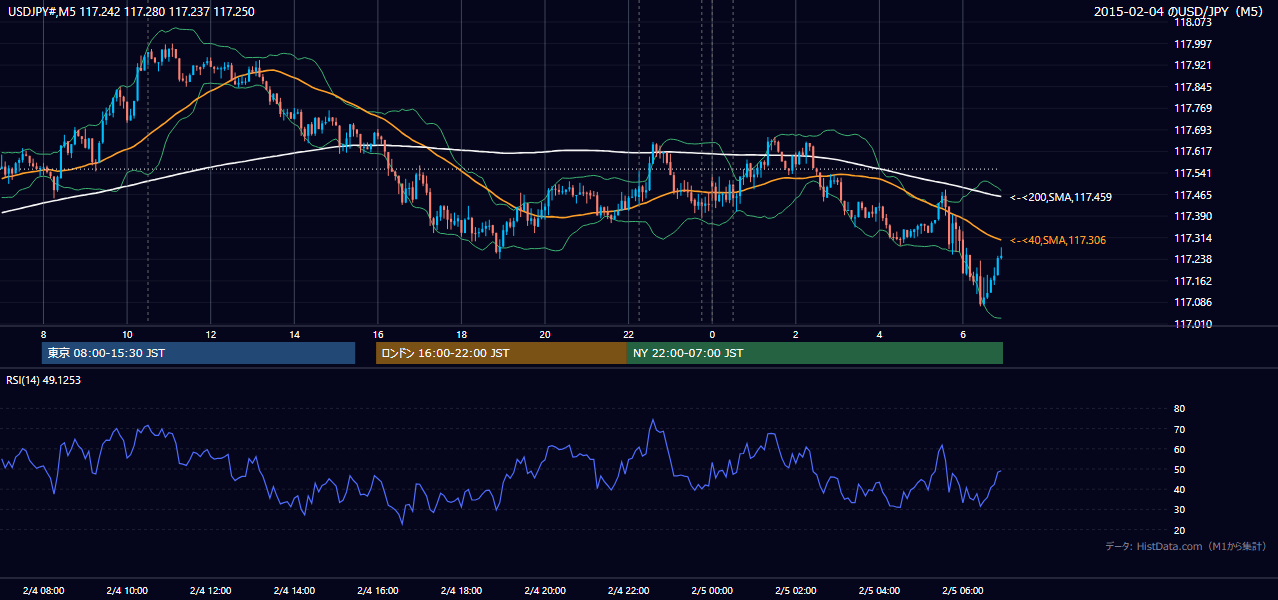Click price level 117.921 on price axis
Viewport: 1278px width, 600px height.
[1194, 65]
